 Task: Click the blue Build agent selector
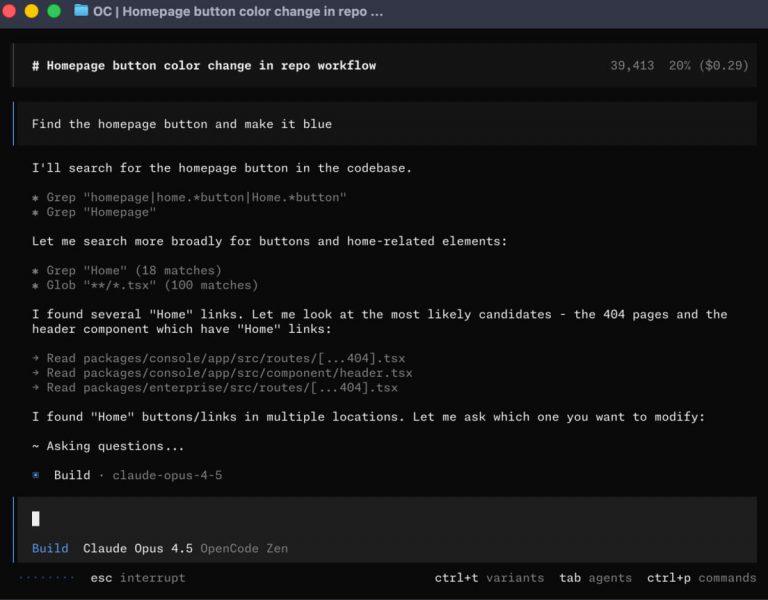coord(50,548)
